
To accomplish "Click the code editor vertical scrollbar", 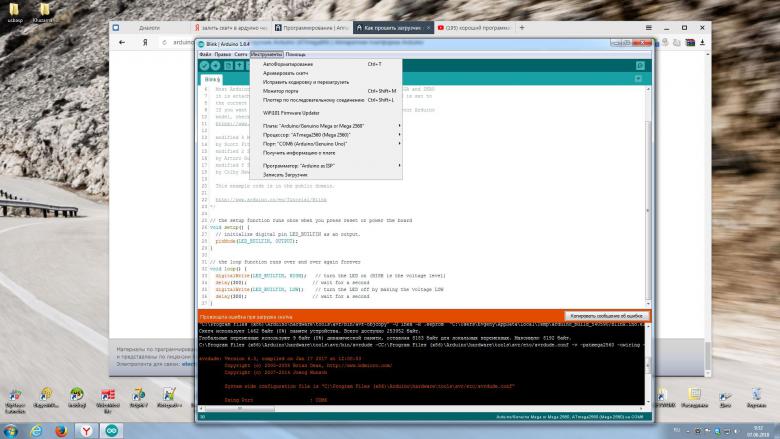I will pyautogui.click(x=648, y=196).
